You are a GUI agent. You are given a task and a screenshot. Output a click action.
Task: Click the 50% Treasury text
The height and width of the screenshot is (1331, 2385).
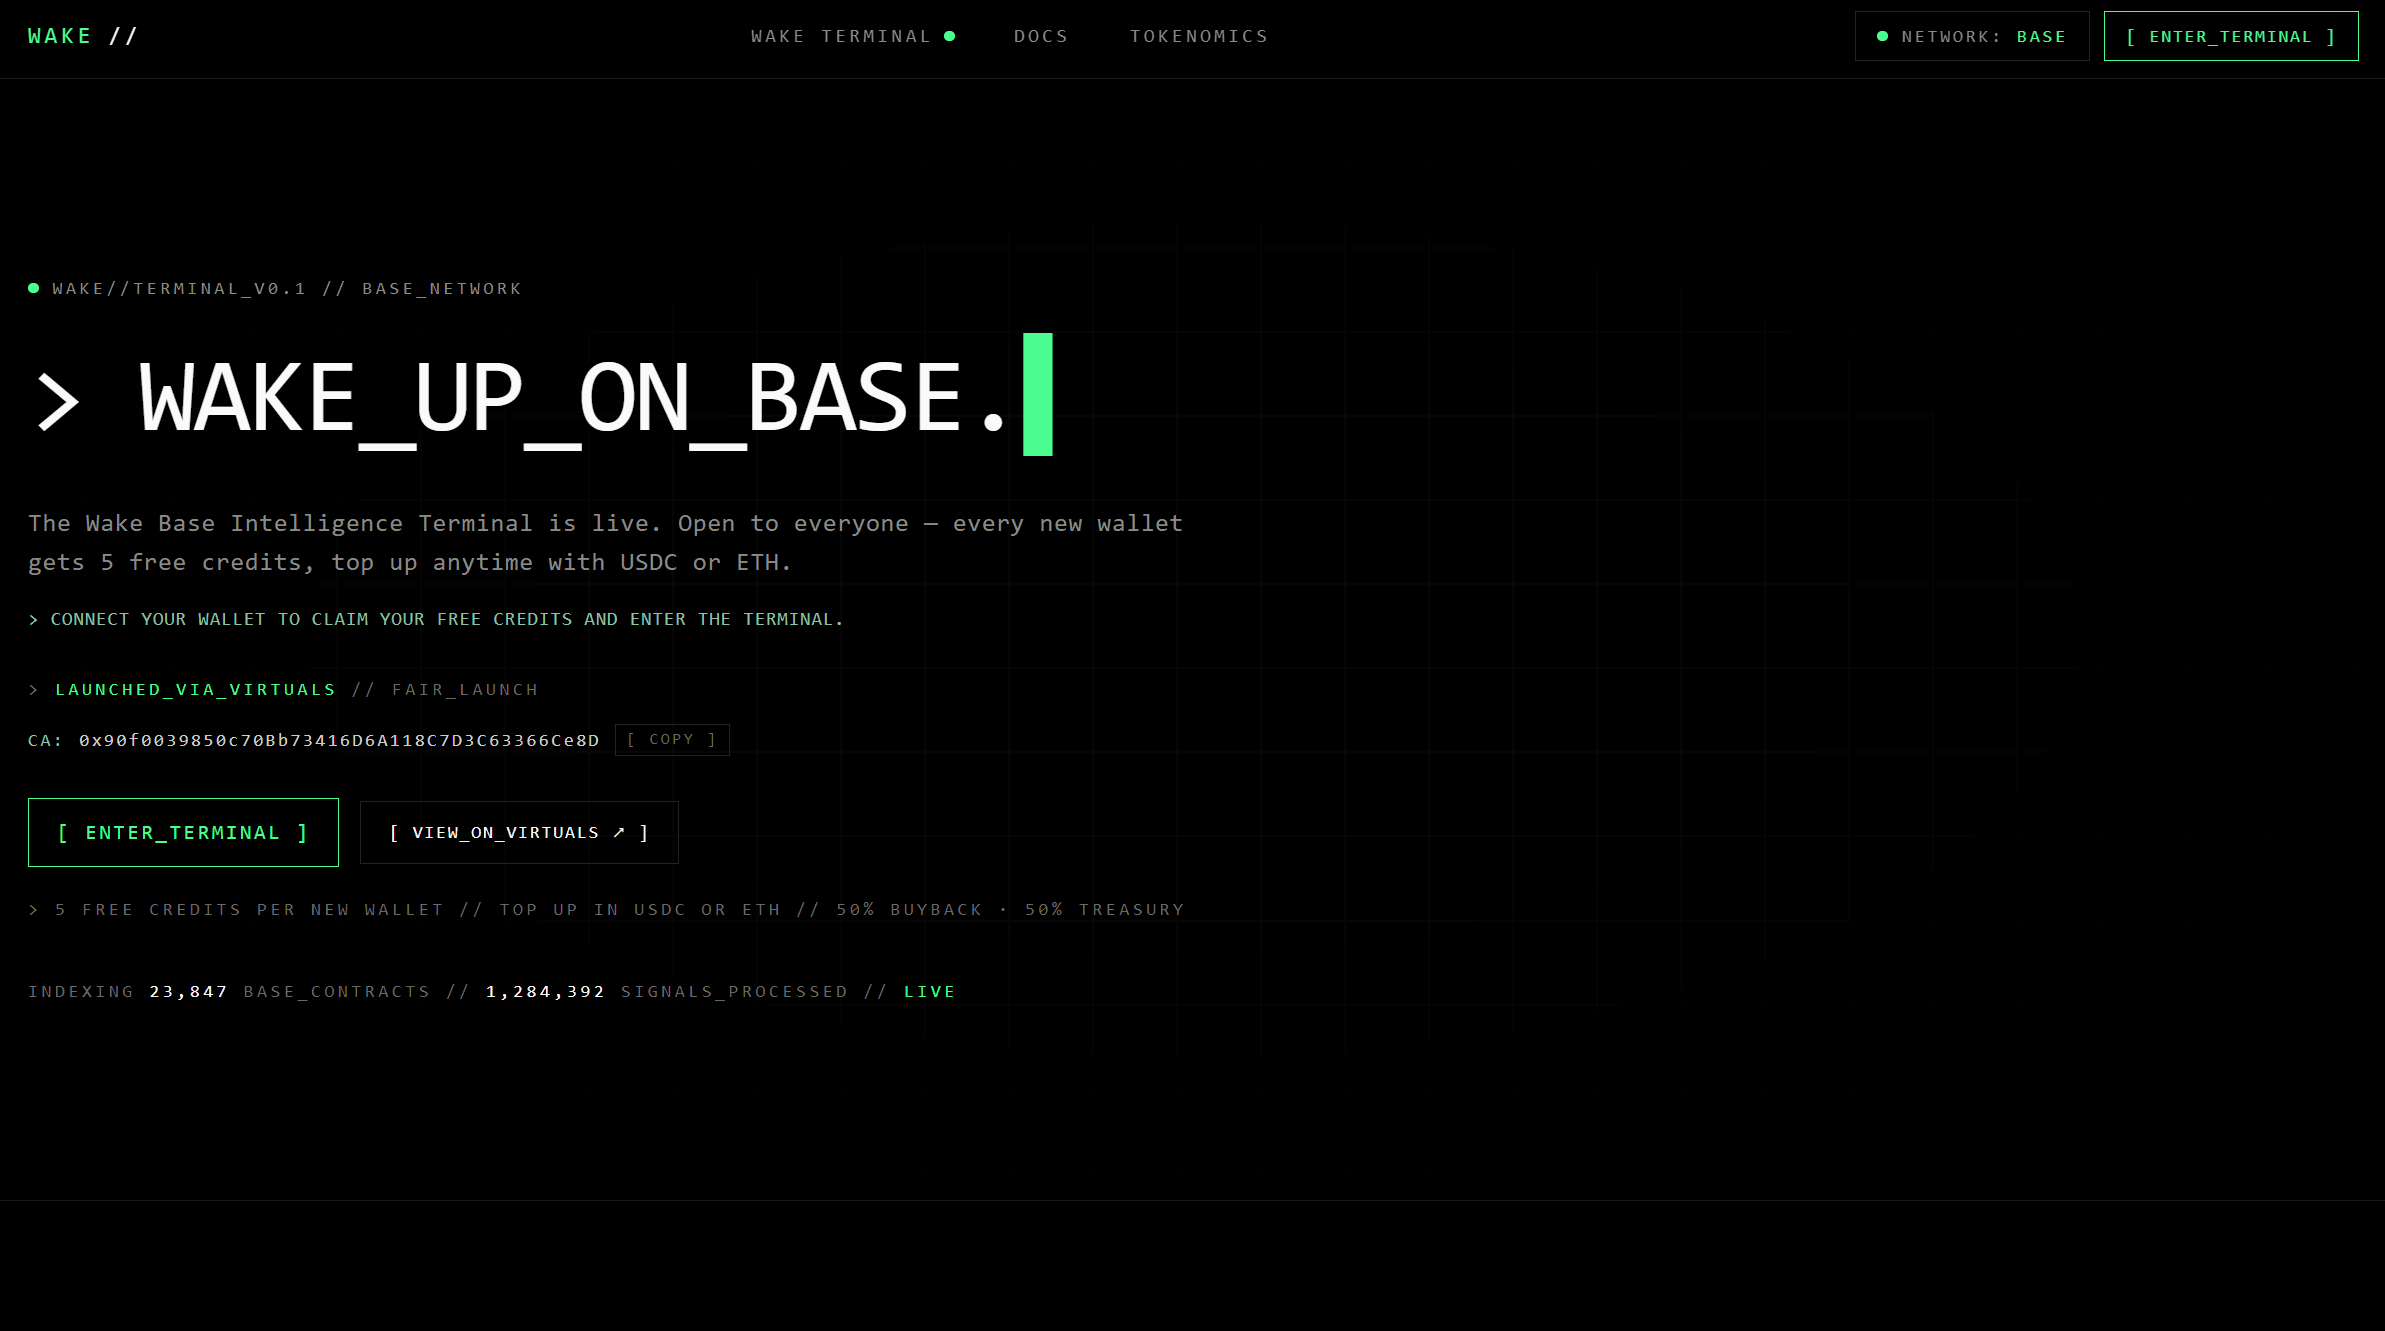point(1104,910)
